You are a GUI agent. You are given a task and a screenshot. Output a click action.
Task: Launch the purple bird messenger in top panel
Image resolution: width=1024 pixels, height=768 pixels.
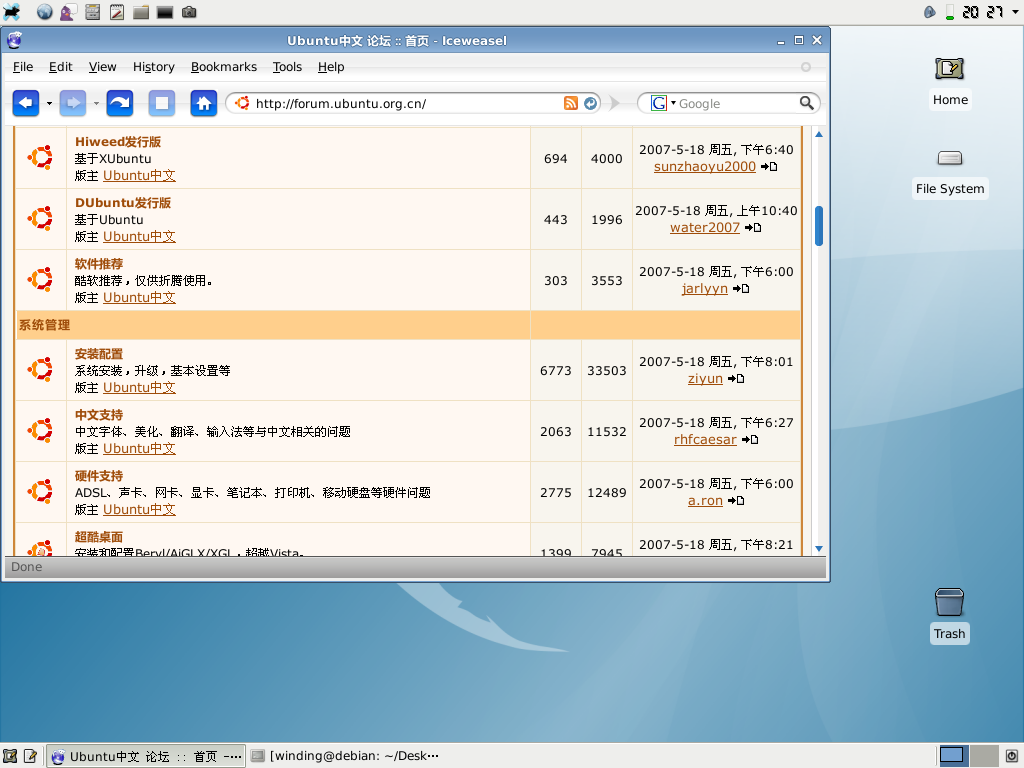pos(69,12)
